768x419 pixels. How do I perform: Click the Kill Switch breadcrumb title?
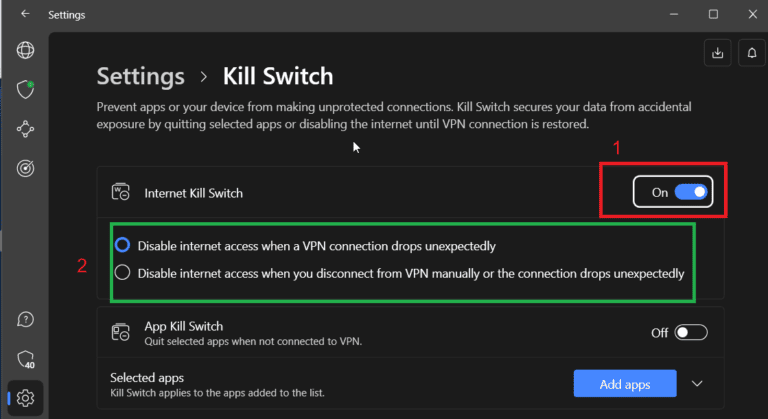point(277,76)
